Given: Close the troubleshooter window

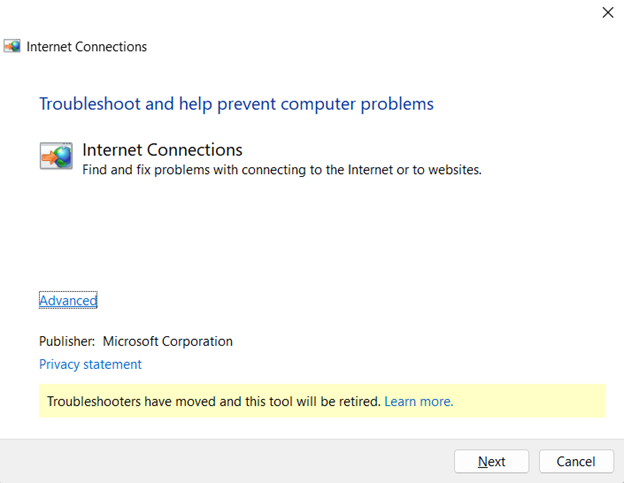Looking at the screenshot, I should 607,13.
